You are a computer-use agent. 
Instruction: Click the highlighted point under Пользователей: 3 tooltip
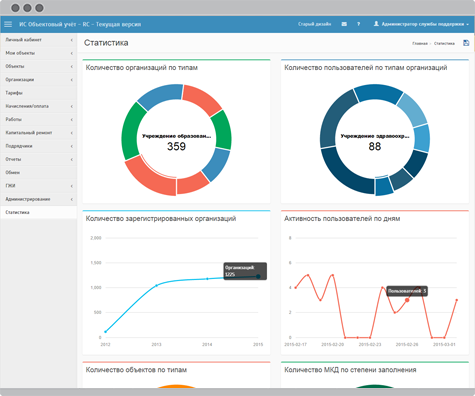point(407,300)
